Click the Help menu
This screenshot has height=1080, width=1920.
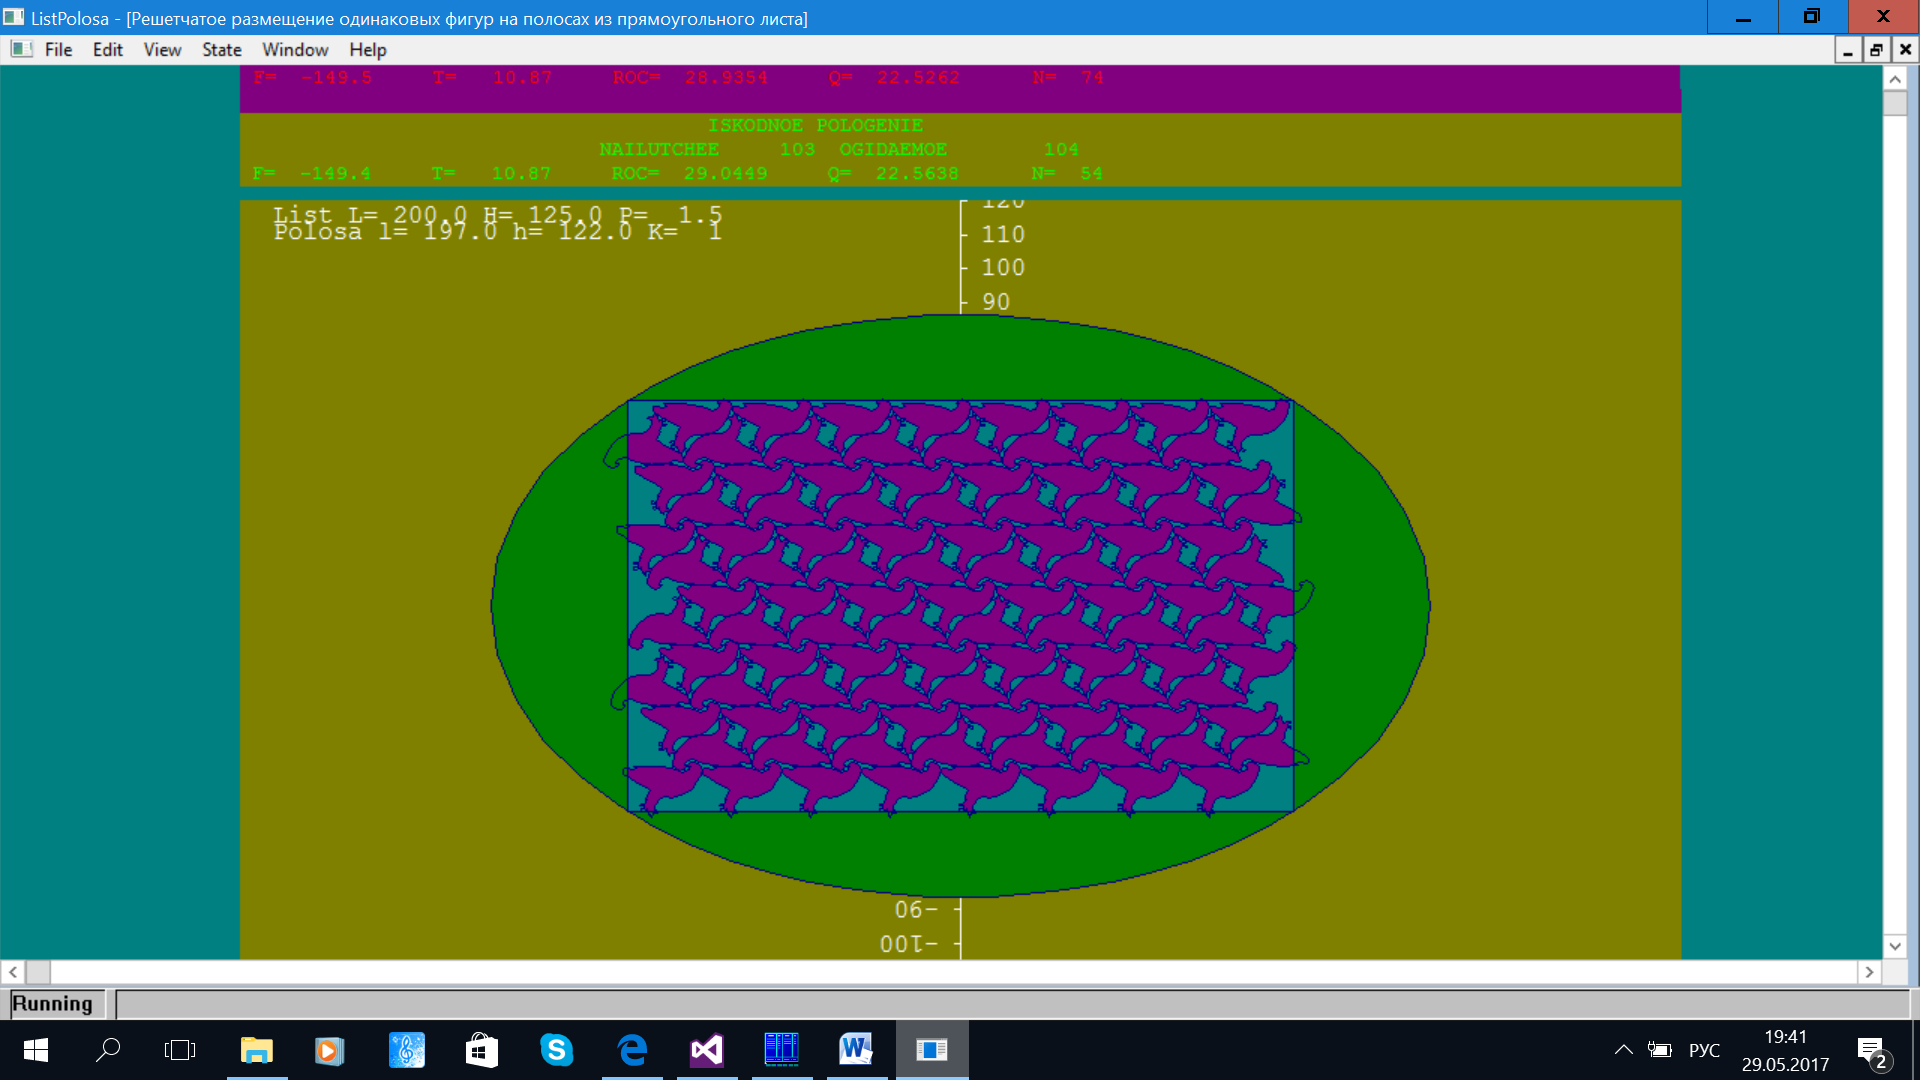[367, 50]
